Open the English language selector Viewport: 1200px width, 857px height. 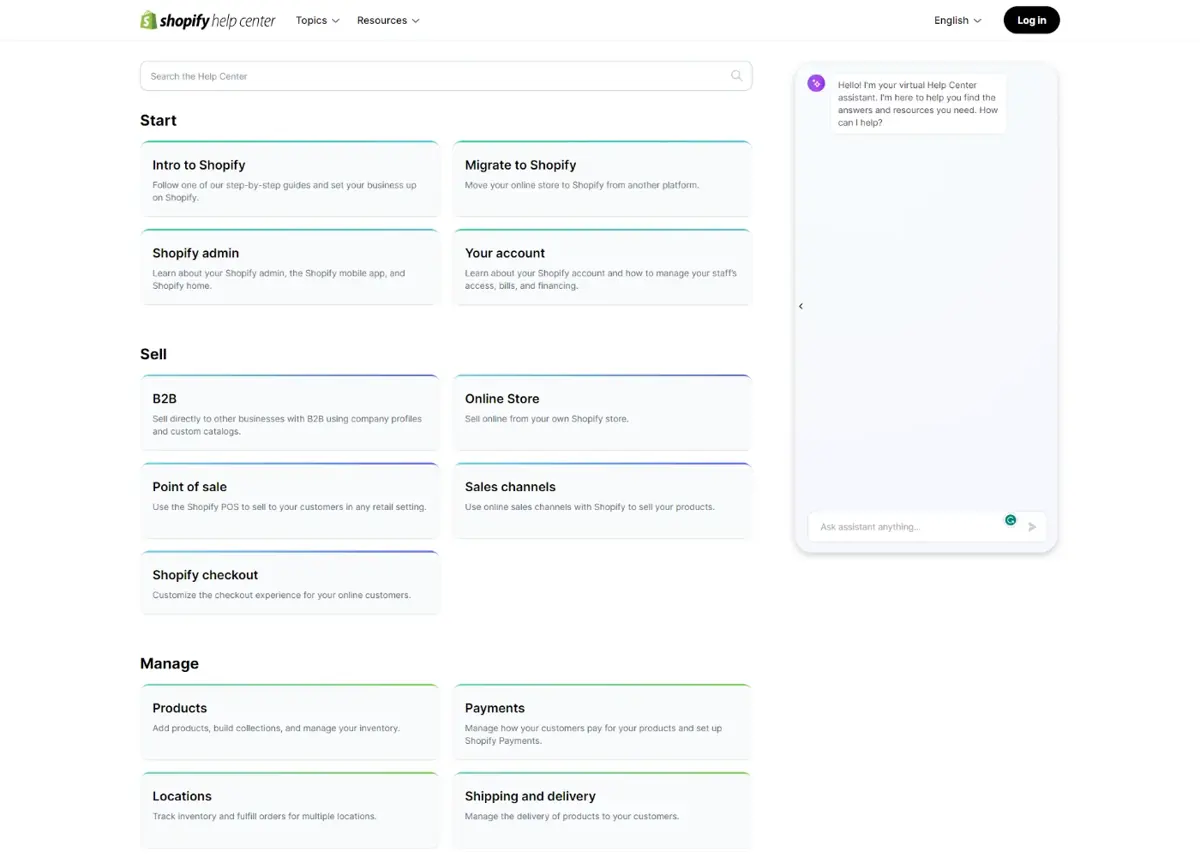click(x=958, y=20)
